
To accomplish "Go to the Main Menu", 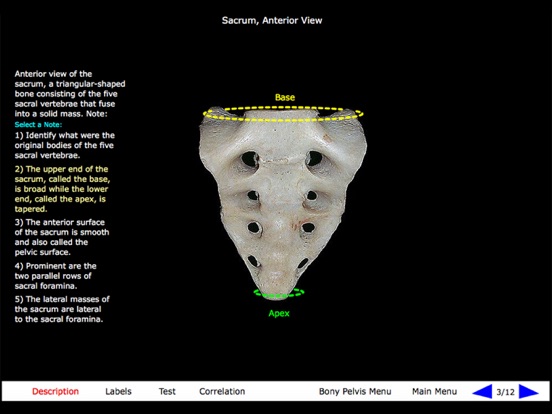I will (x=434, y=391).
